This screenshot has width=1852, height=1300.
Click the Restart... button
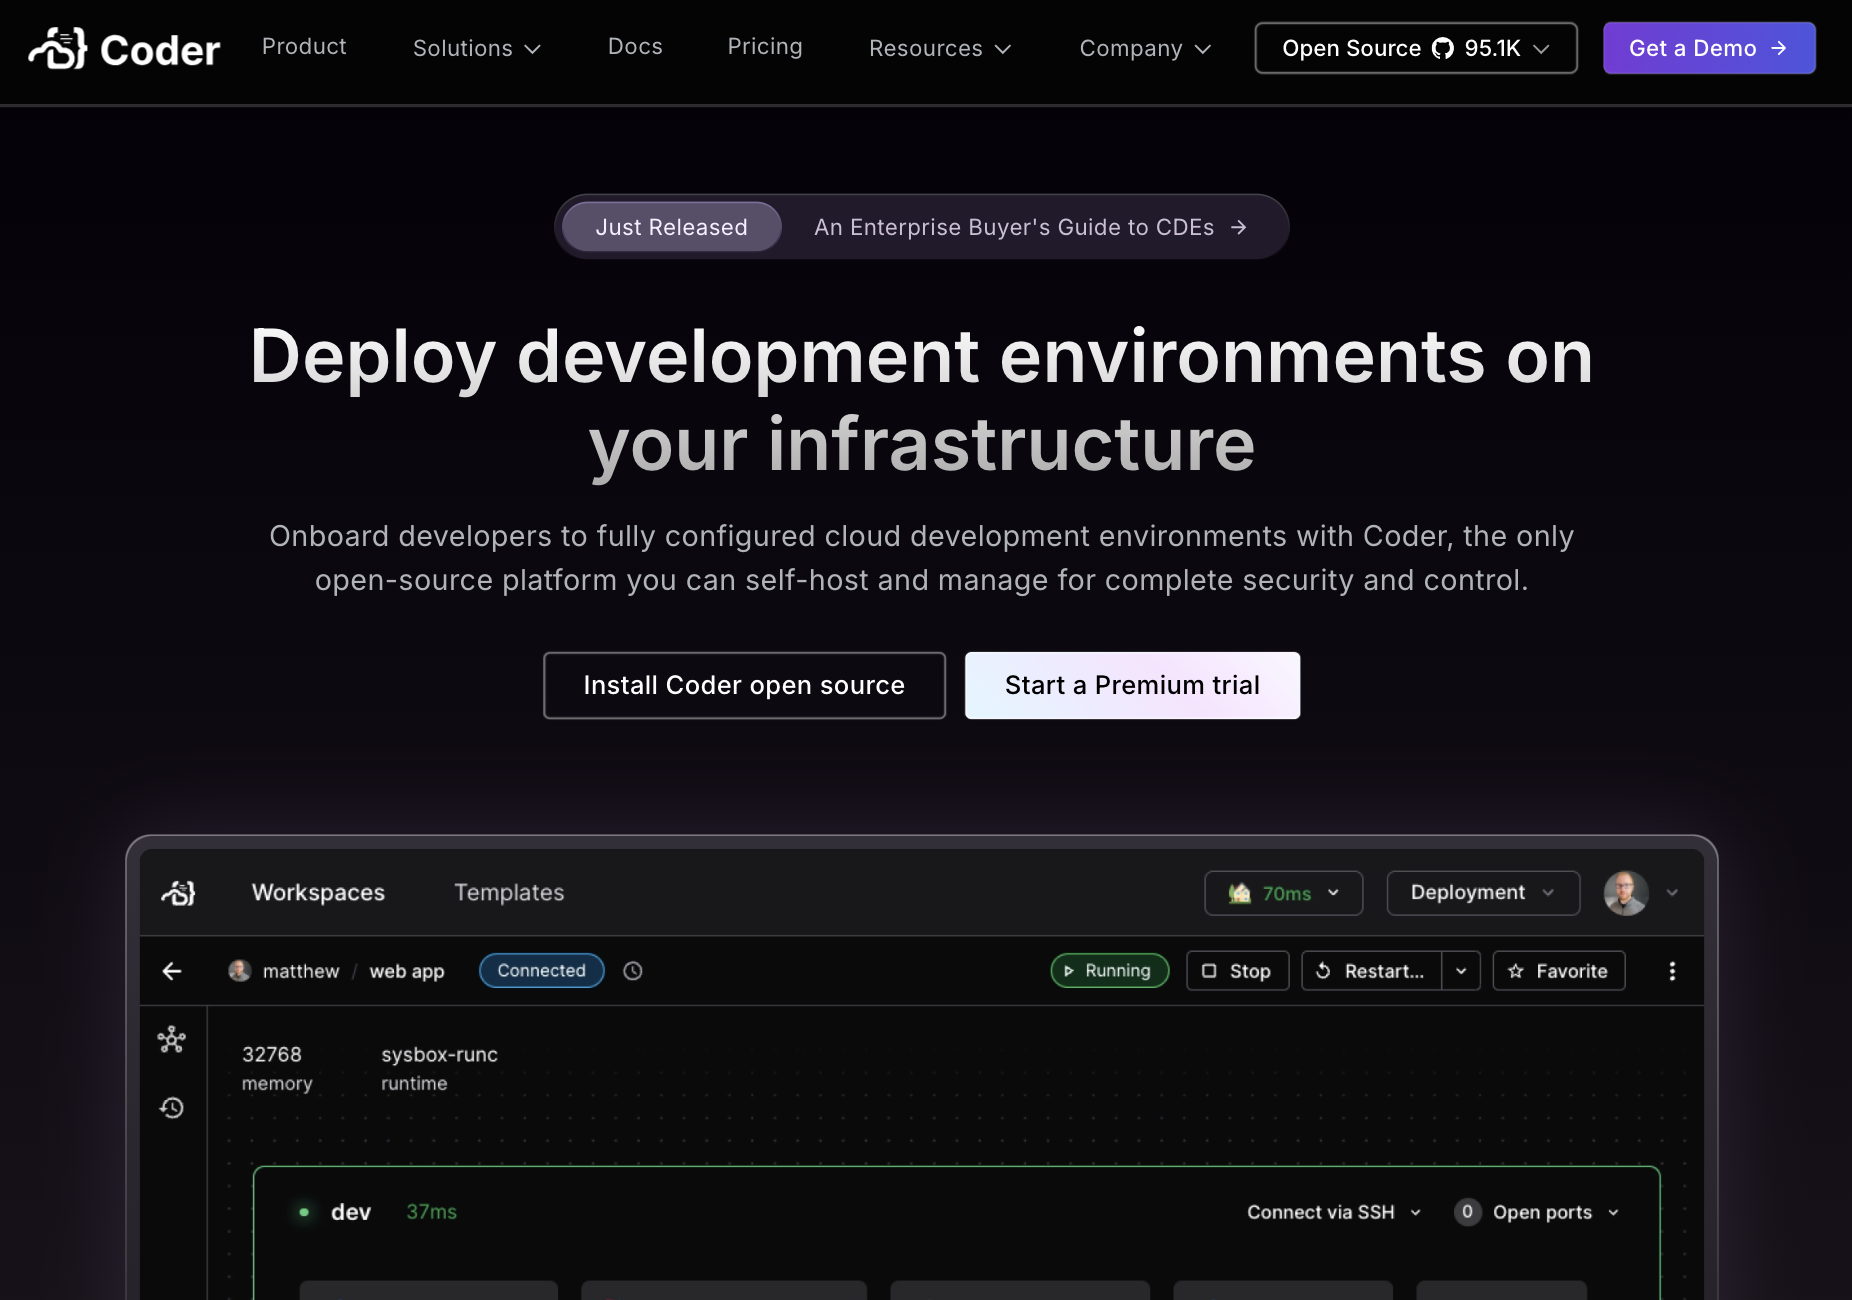(1371, 971)
